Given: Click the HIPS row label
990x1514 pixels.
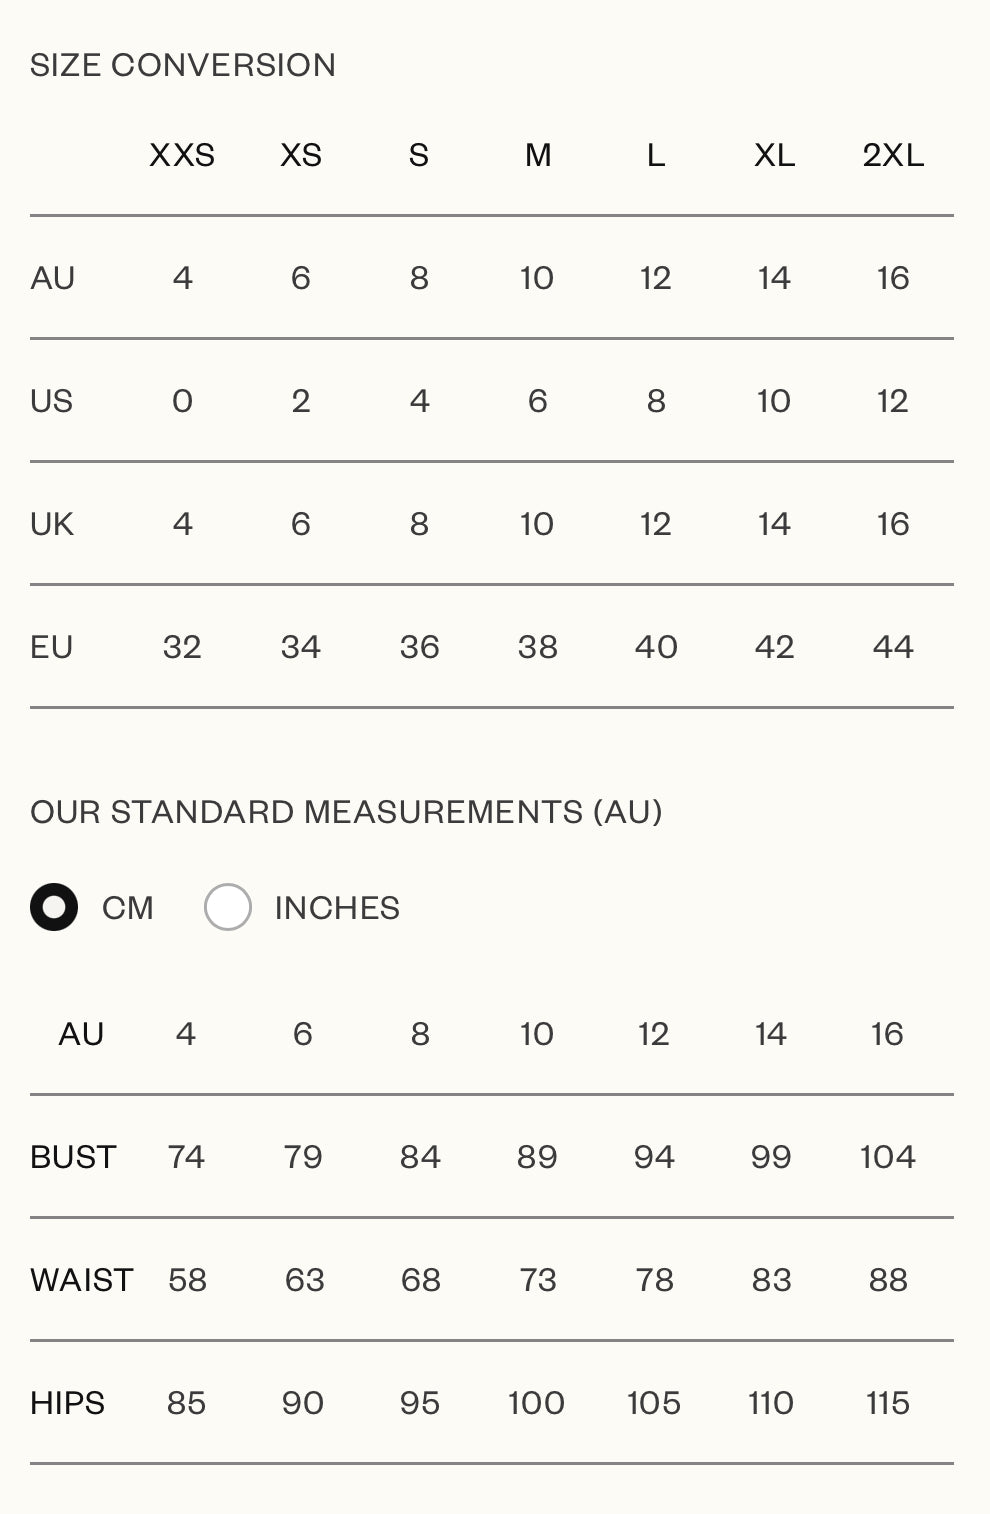Looking at the screenshot, I should pyautogui.click(x=67, y=1403).
